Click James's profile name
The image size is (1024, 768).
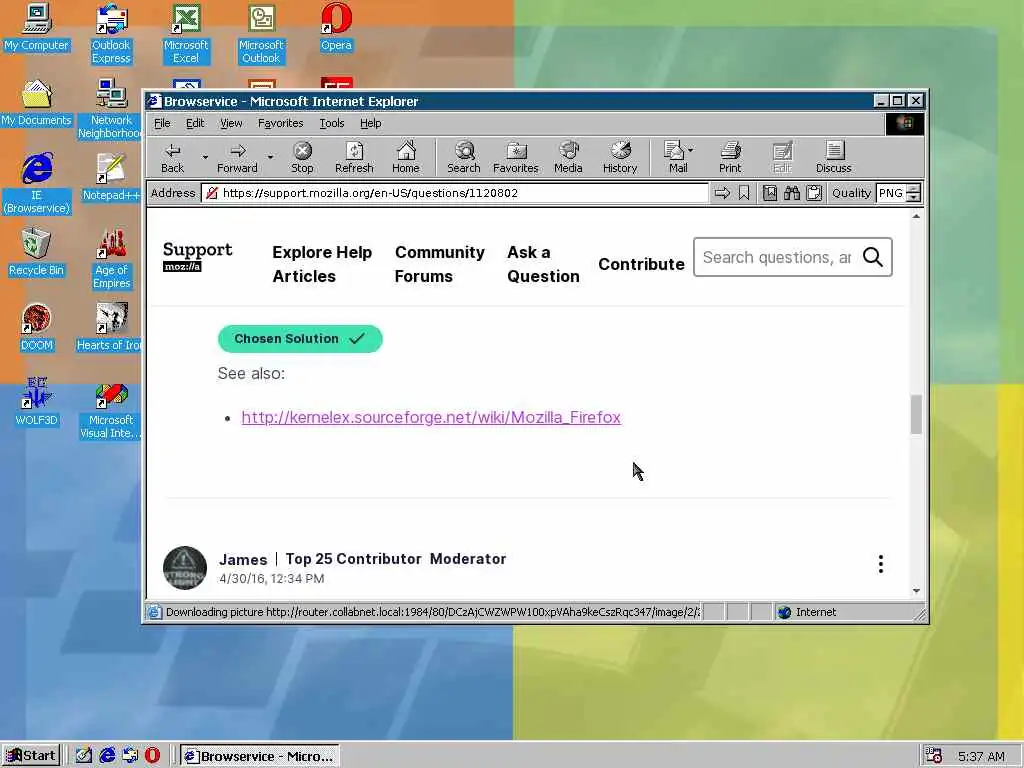click(243, 560)
